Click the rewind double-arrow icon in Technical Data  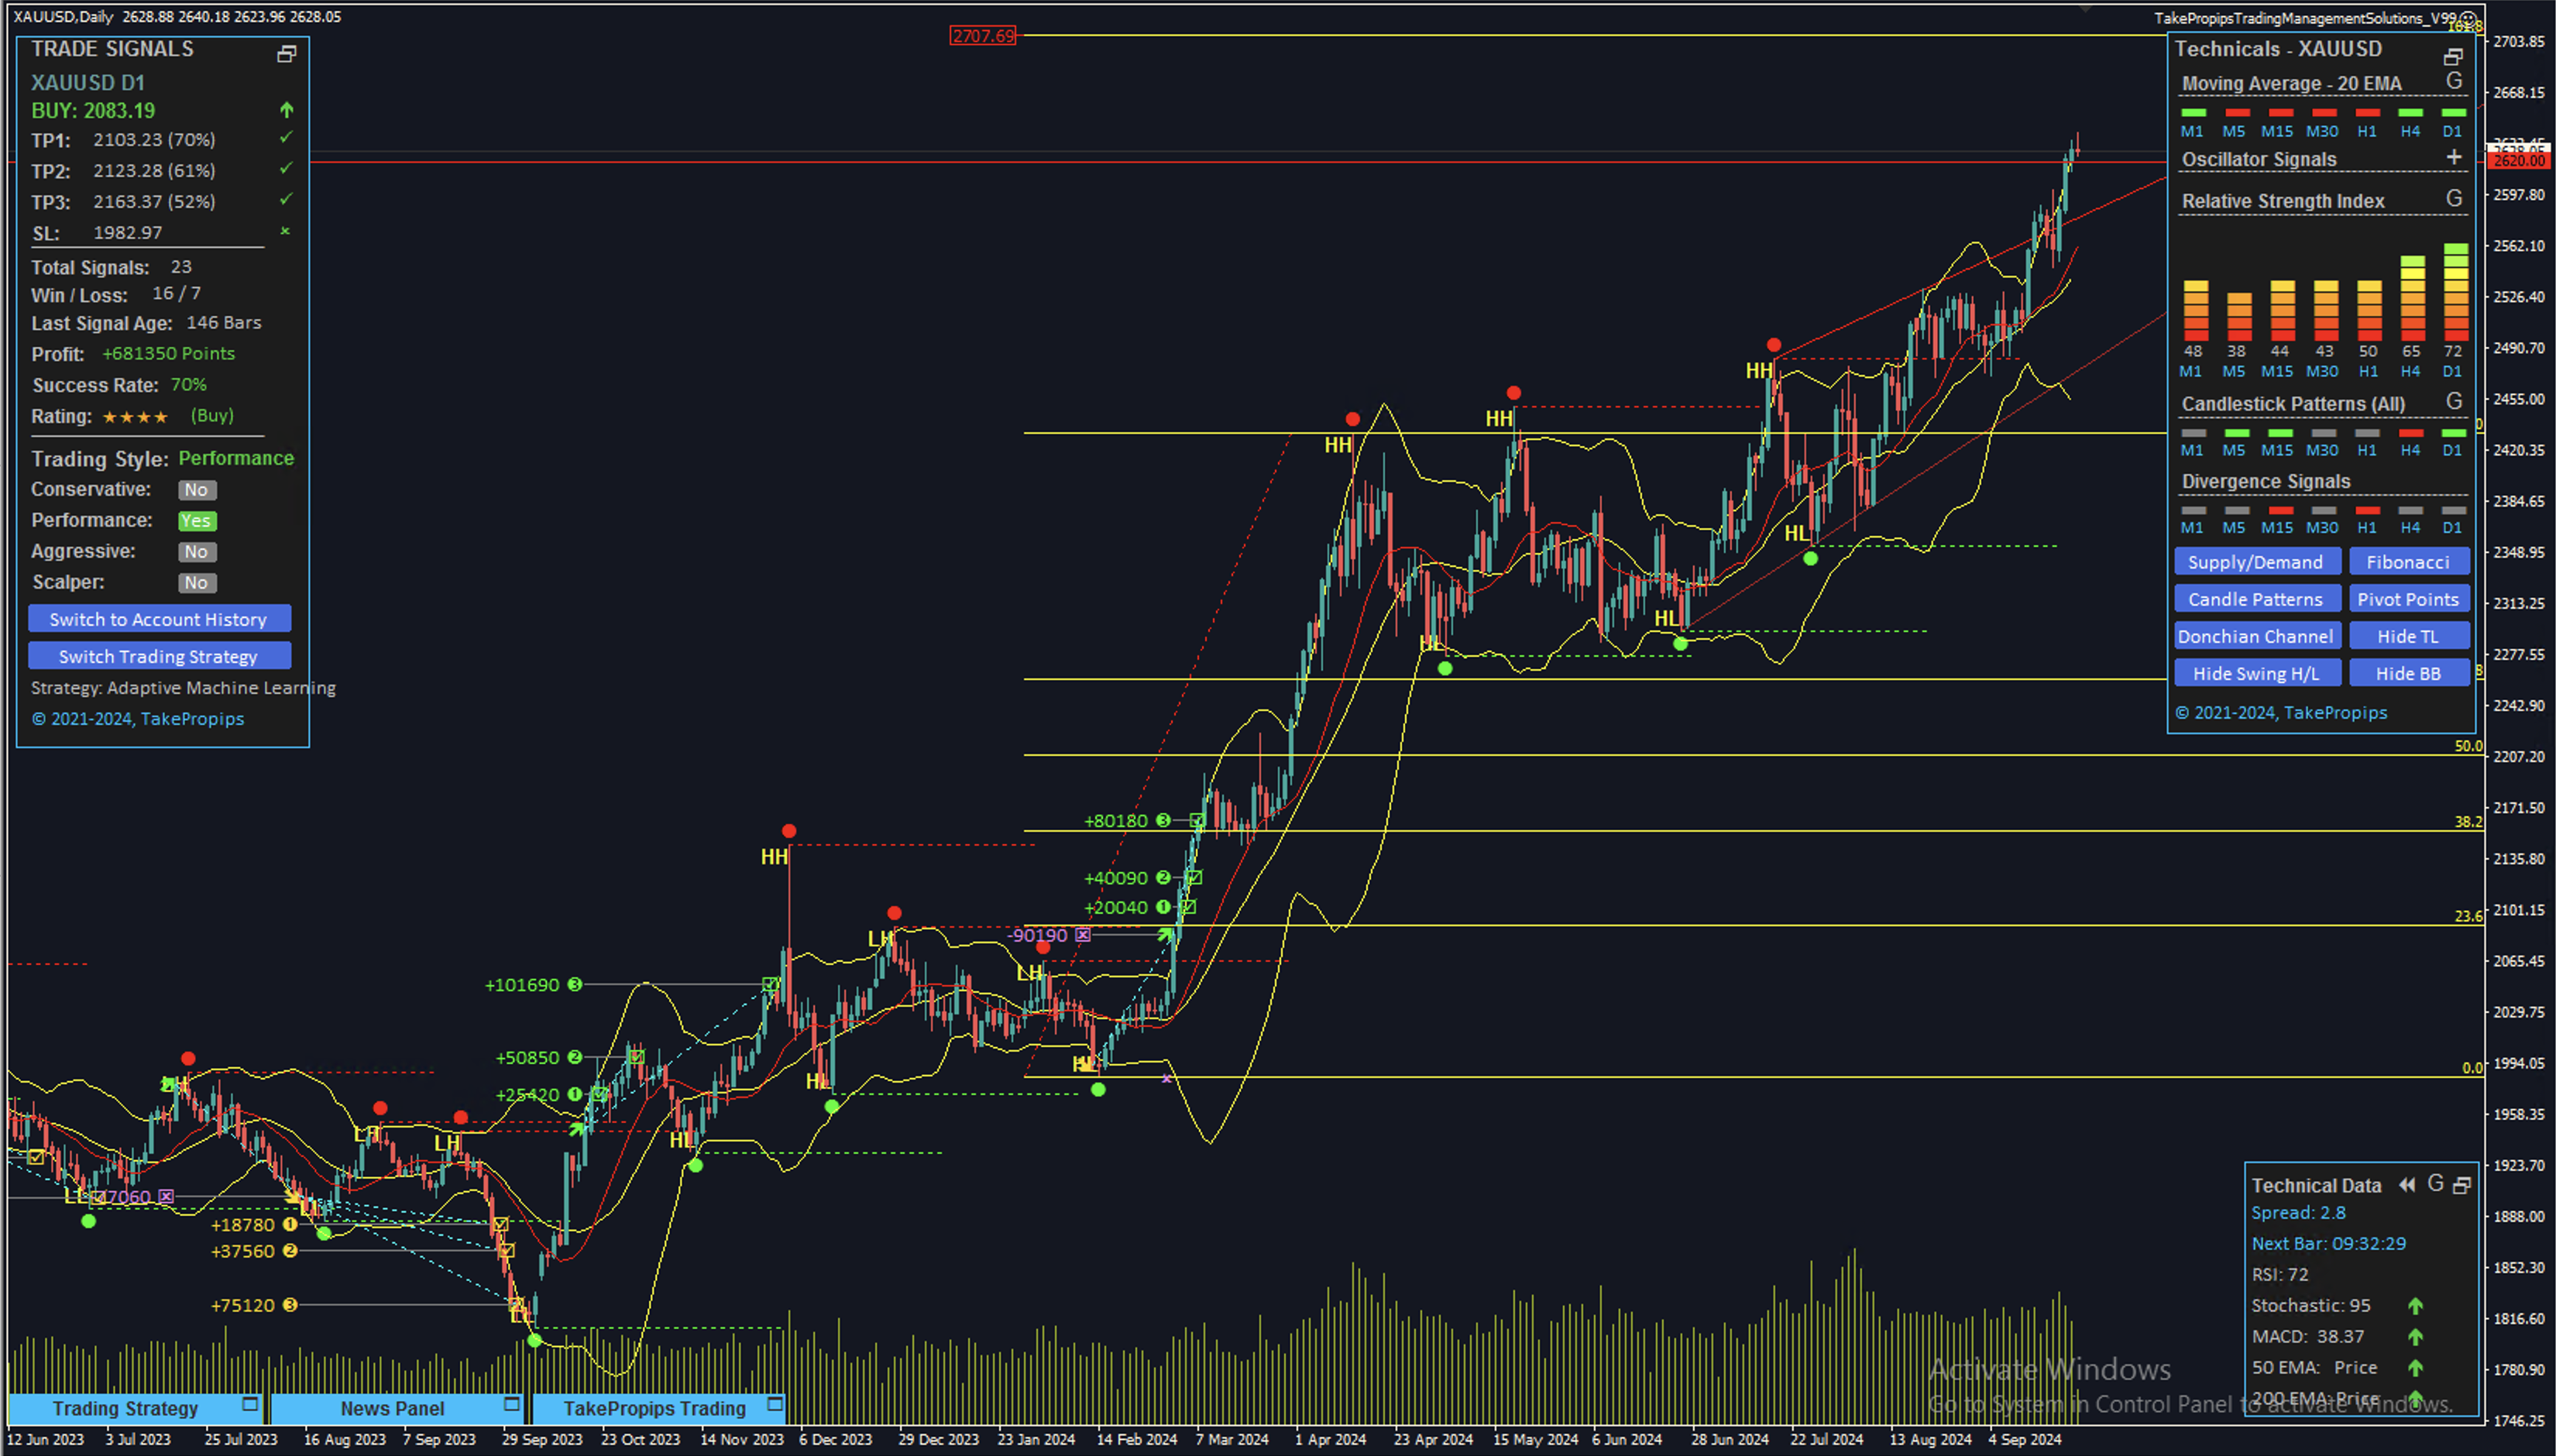2407,1185
